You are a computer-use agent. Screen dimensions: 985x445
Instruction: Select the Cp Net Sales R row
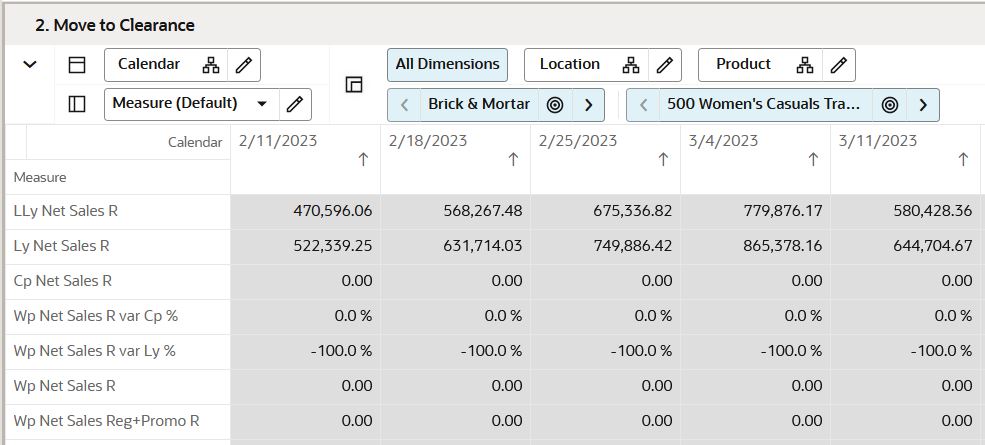(x=117, y=282)
